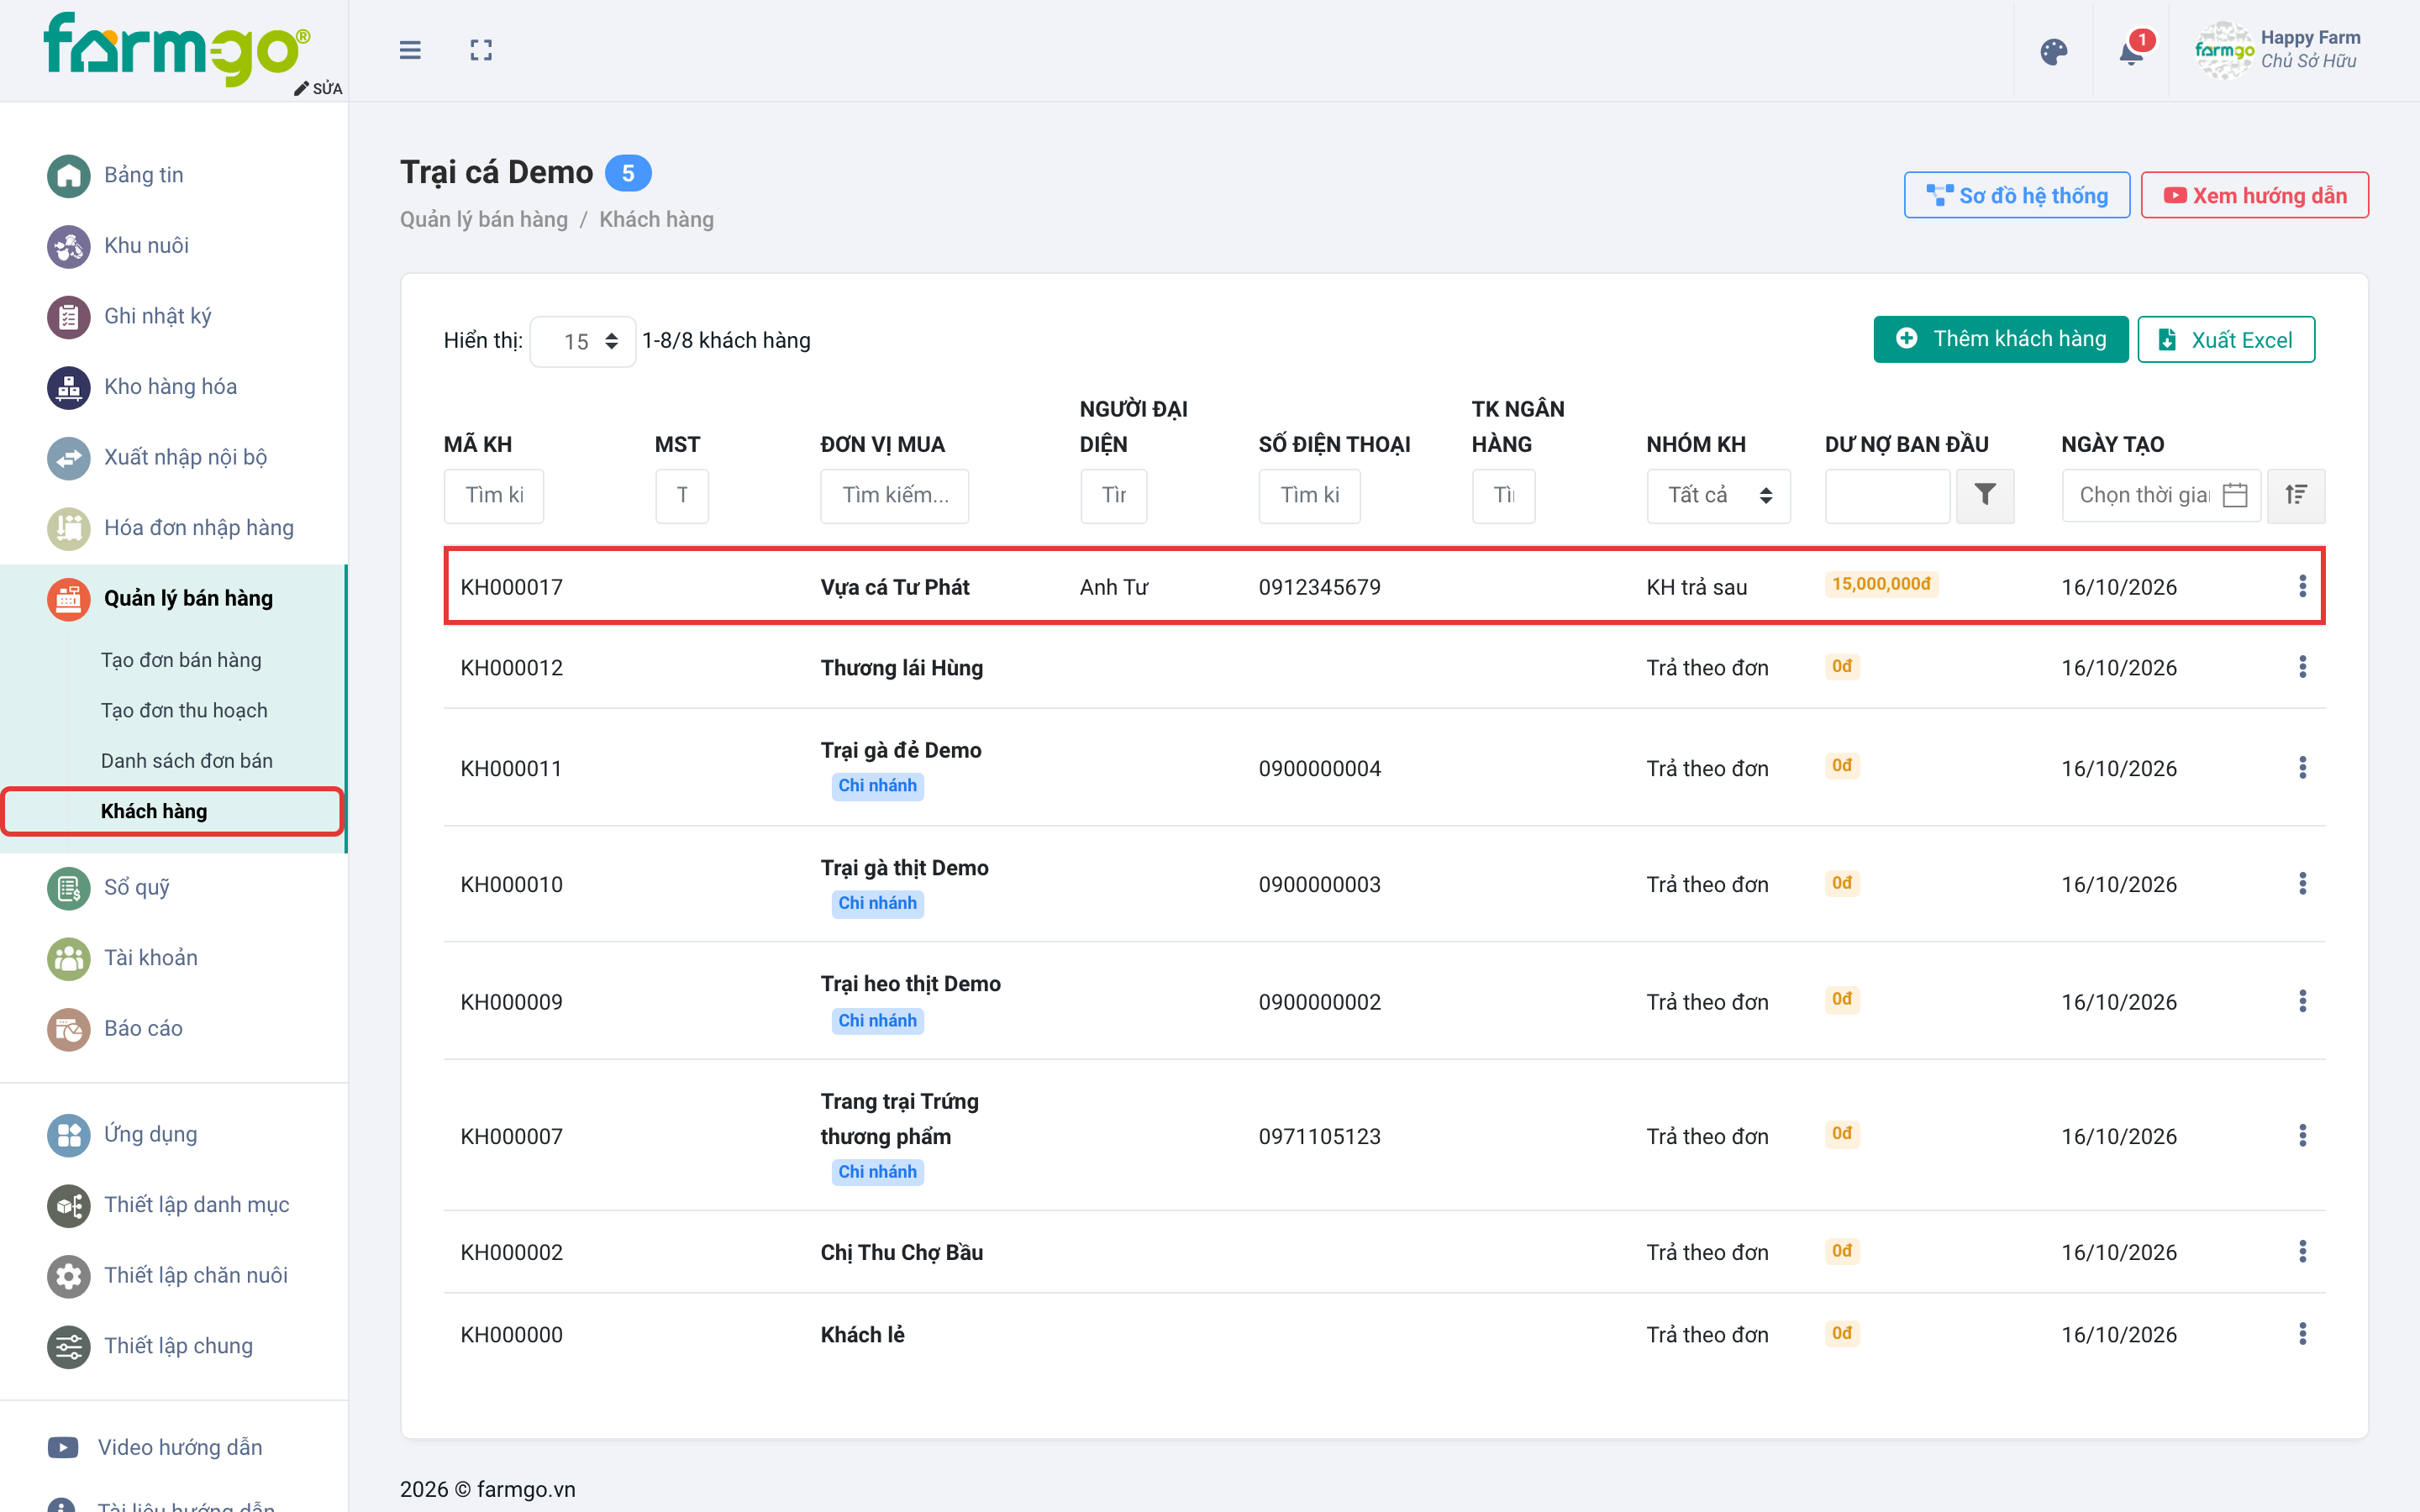
Task: Click the sort order icon button
Action: coord(2296,495)
